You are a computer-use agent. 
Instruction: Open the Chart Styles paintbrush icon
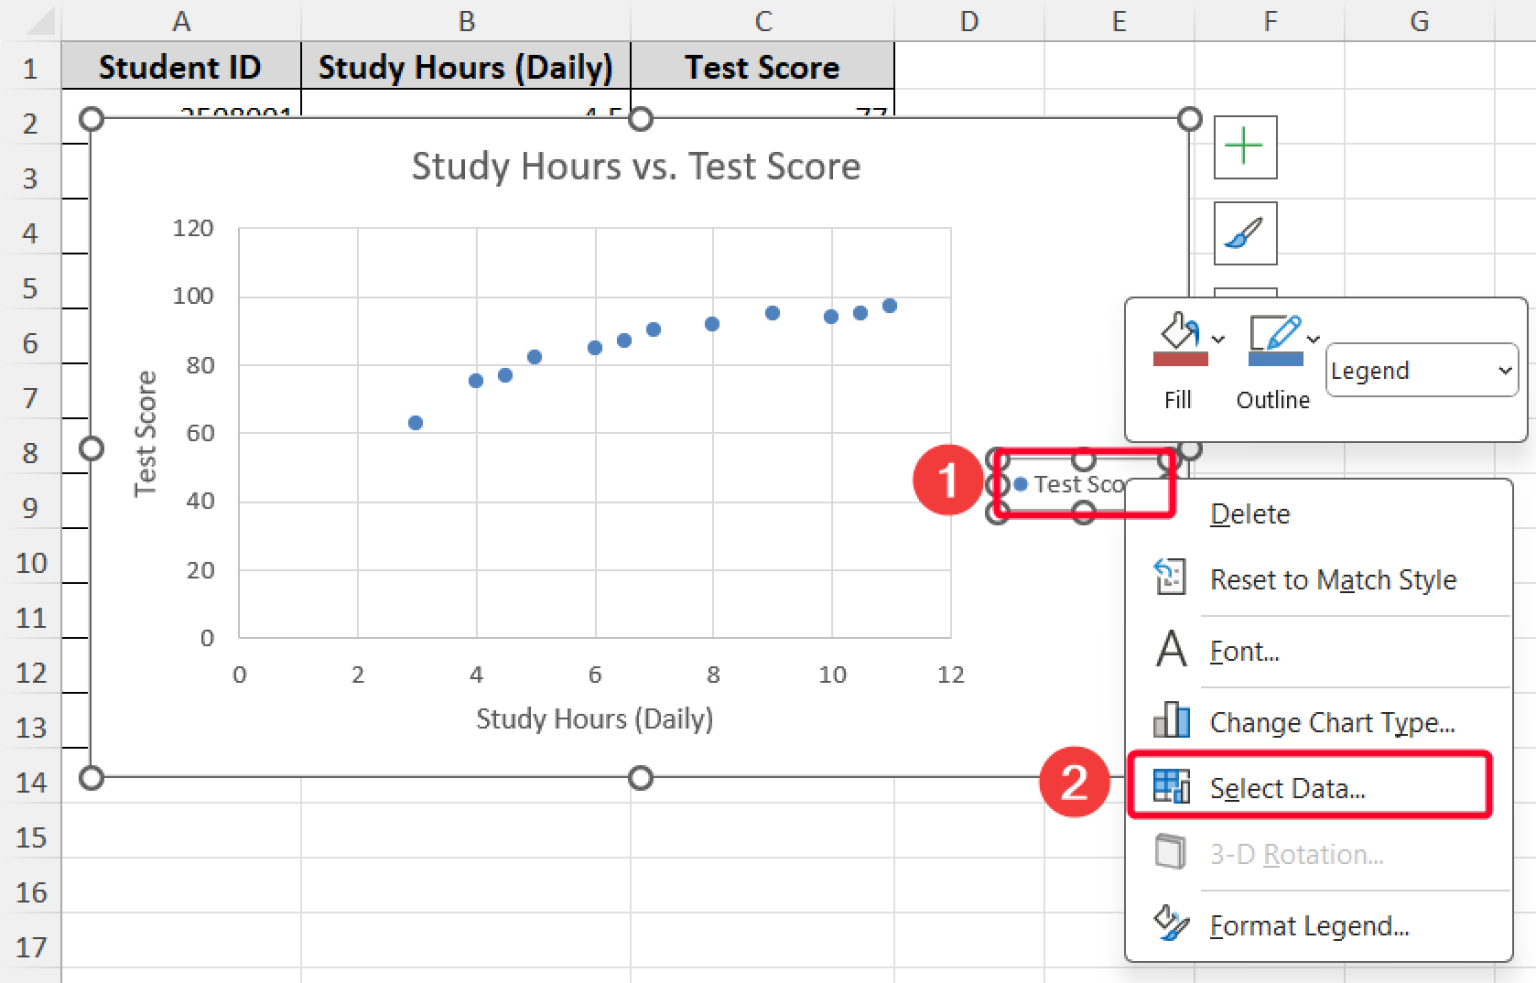(1244, 233)
